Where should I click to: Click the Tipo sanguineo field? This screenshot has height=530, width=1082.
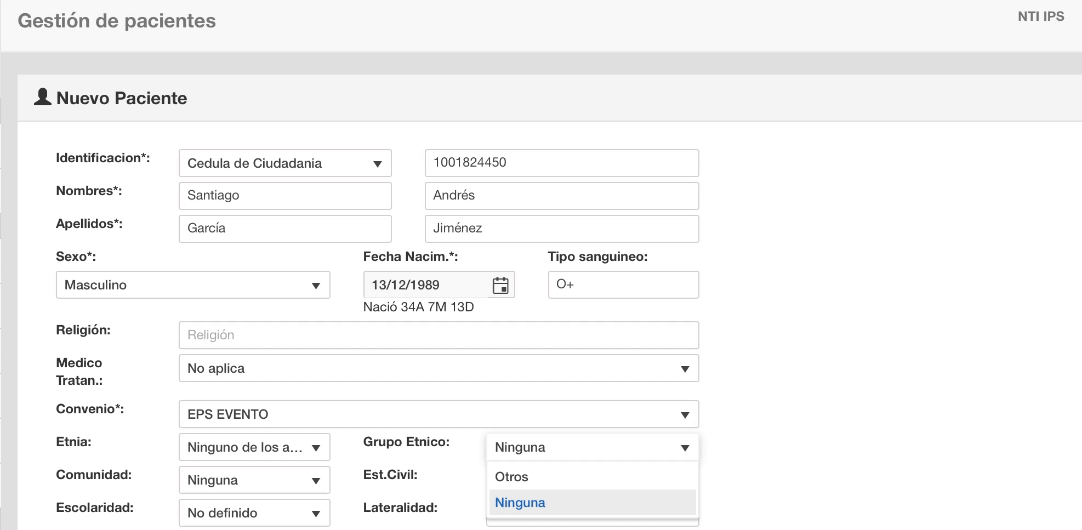point(622,285)
